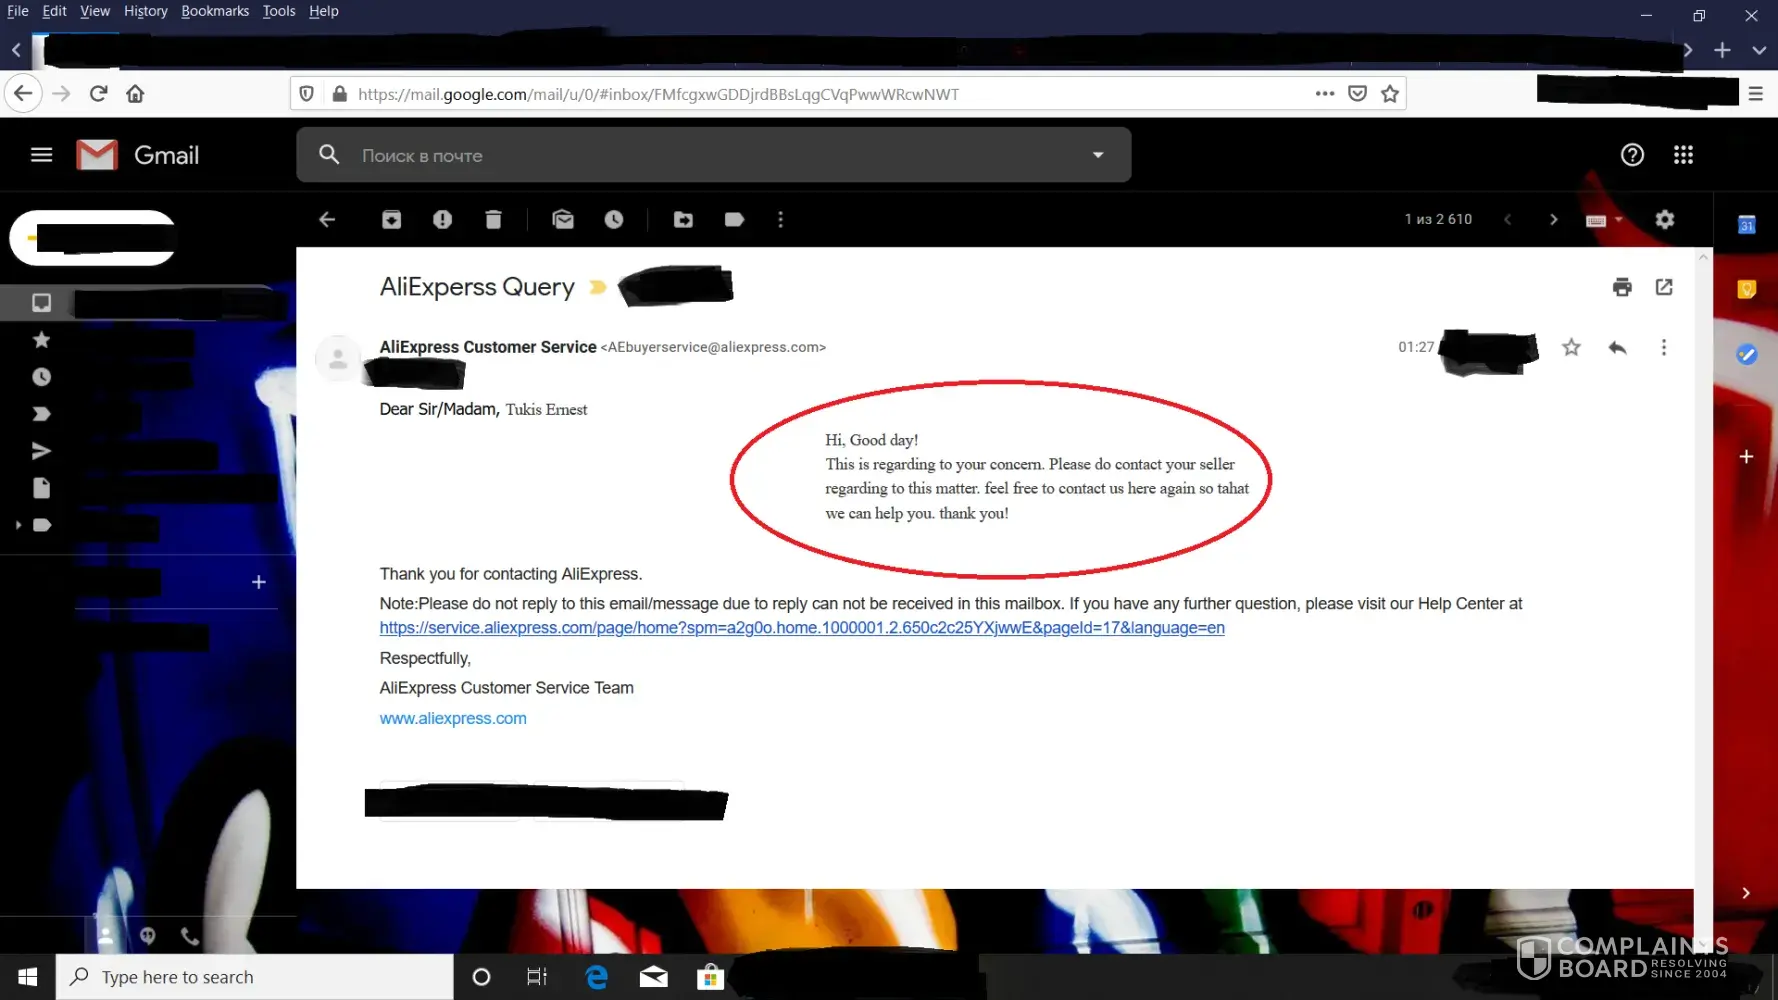Viewport: 1778px width, 1000px height.
Task: Open page actions three dots
Action: click(x=1325, y=93)
